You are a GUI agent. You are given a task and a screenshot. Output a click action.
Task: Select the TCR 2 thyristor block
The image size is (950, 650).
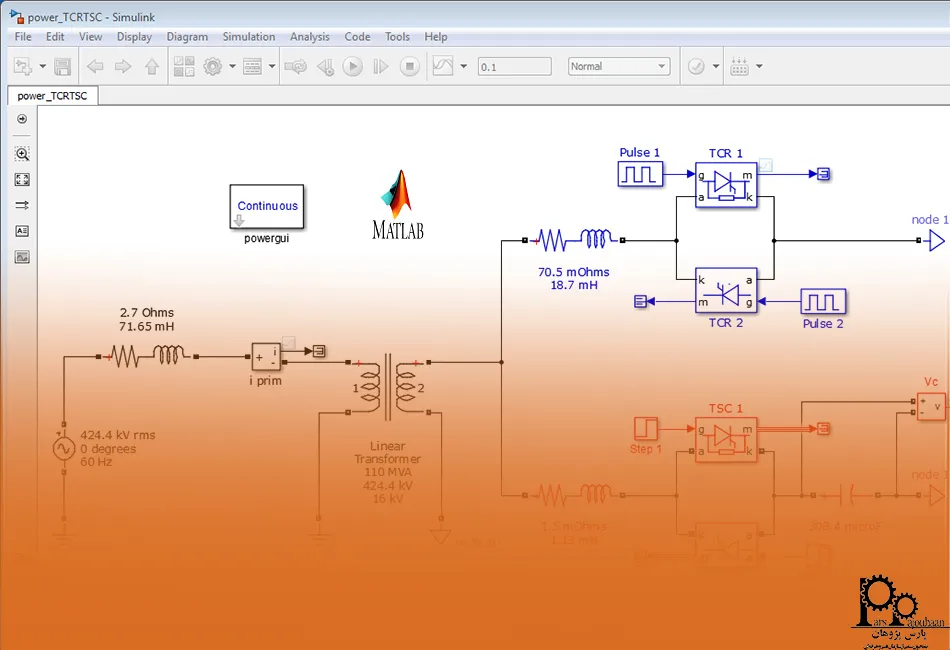pos(726,290)
